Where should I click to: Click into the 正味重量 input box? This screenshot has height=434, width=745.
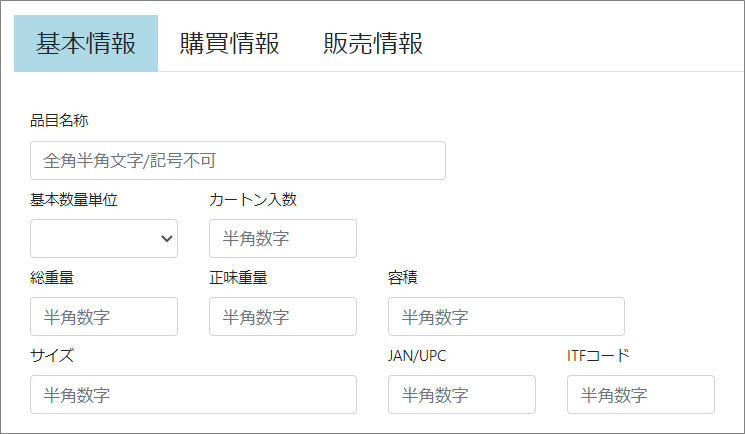[283, 316]
